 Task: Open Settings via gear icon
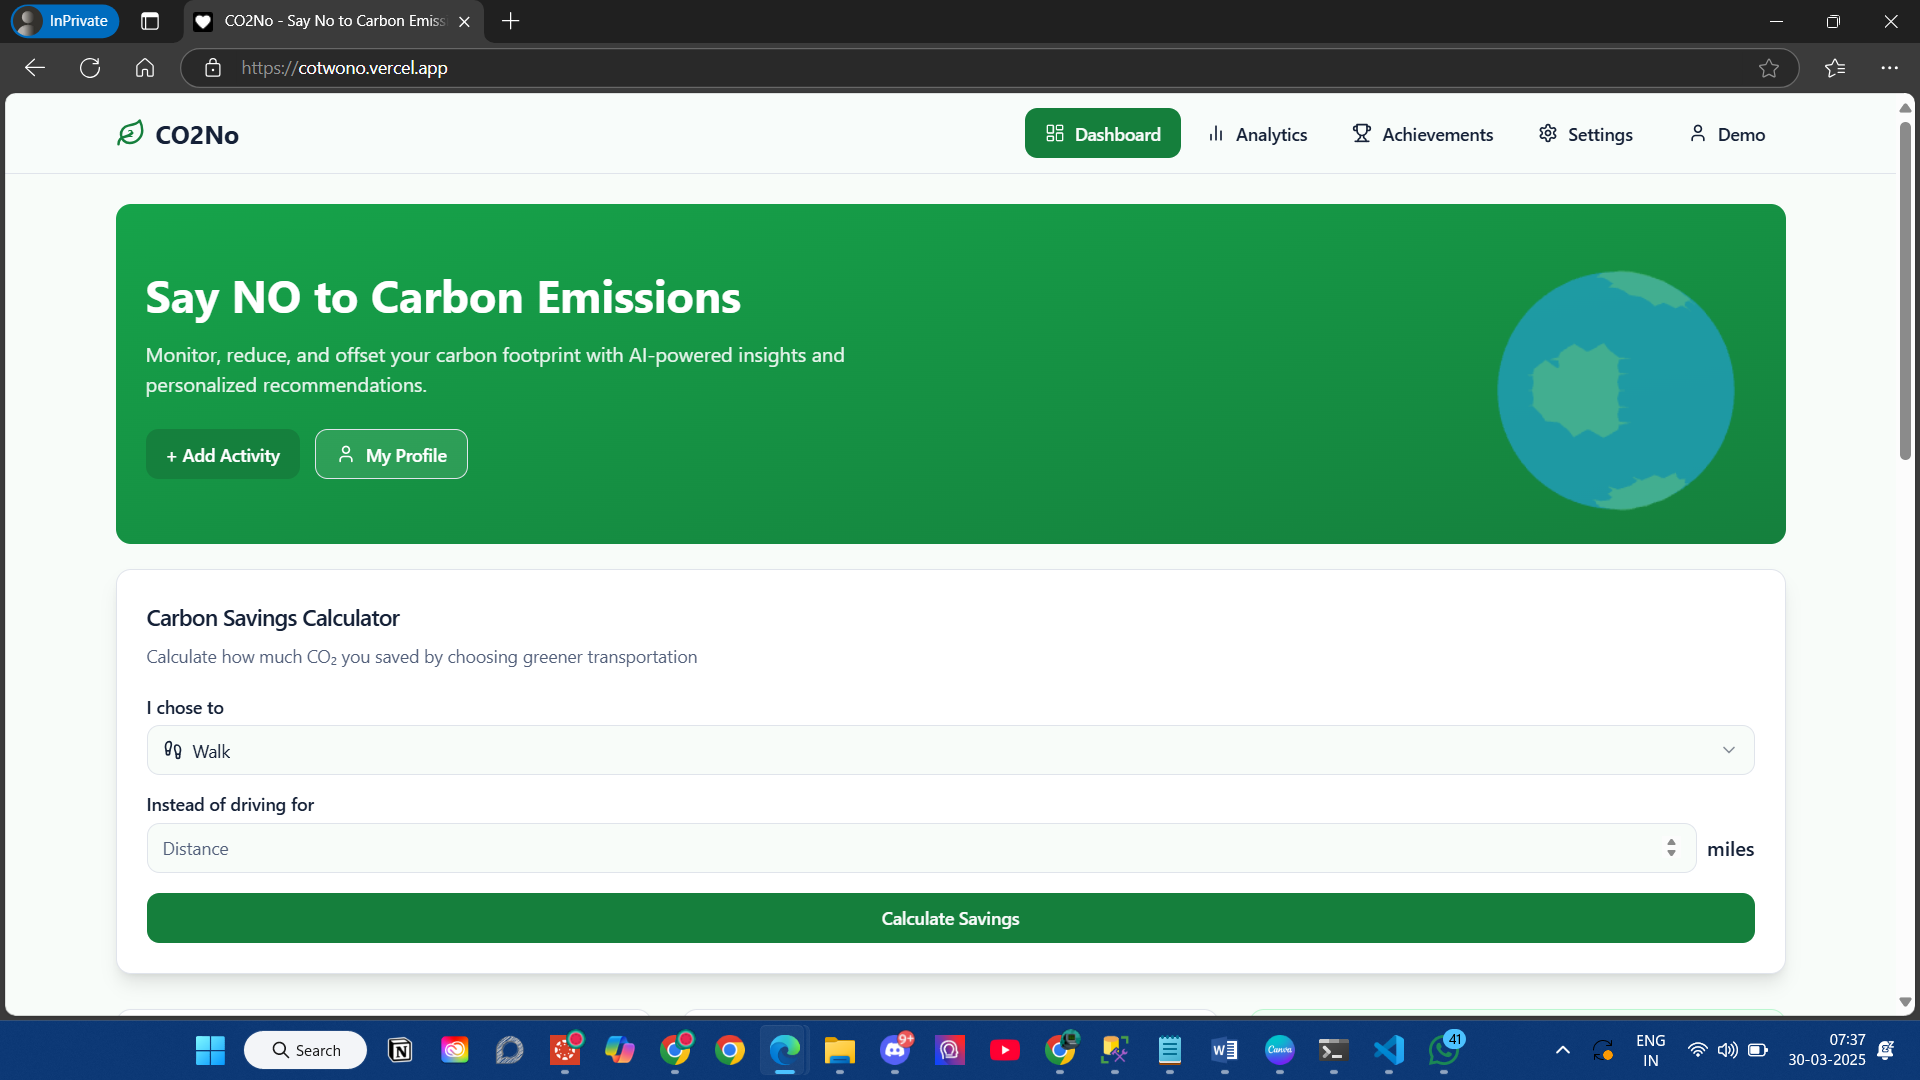pyautogui.click(x=1547, y=133)
